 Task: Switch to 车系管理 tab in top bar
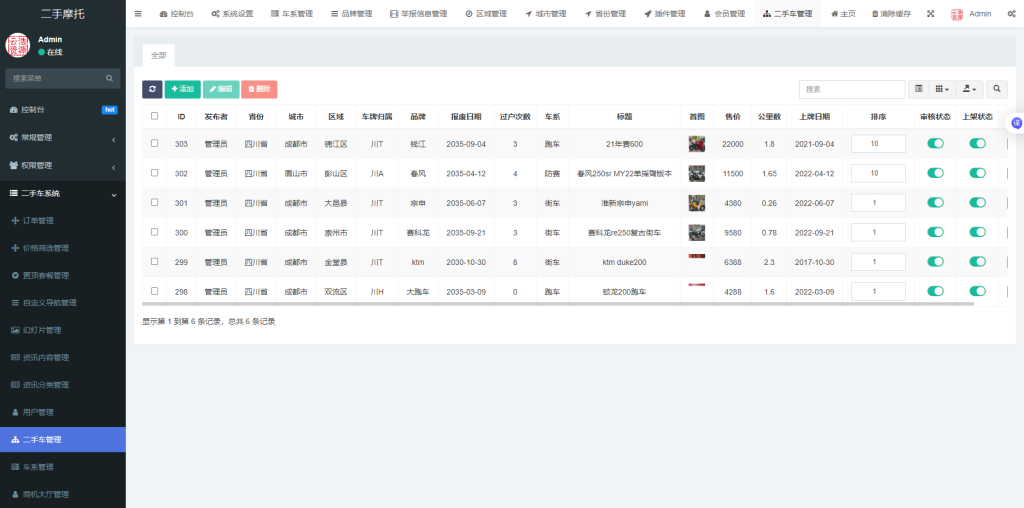[291, 14]
